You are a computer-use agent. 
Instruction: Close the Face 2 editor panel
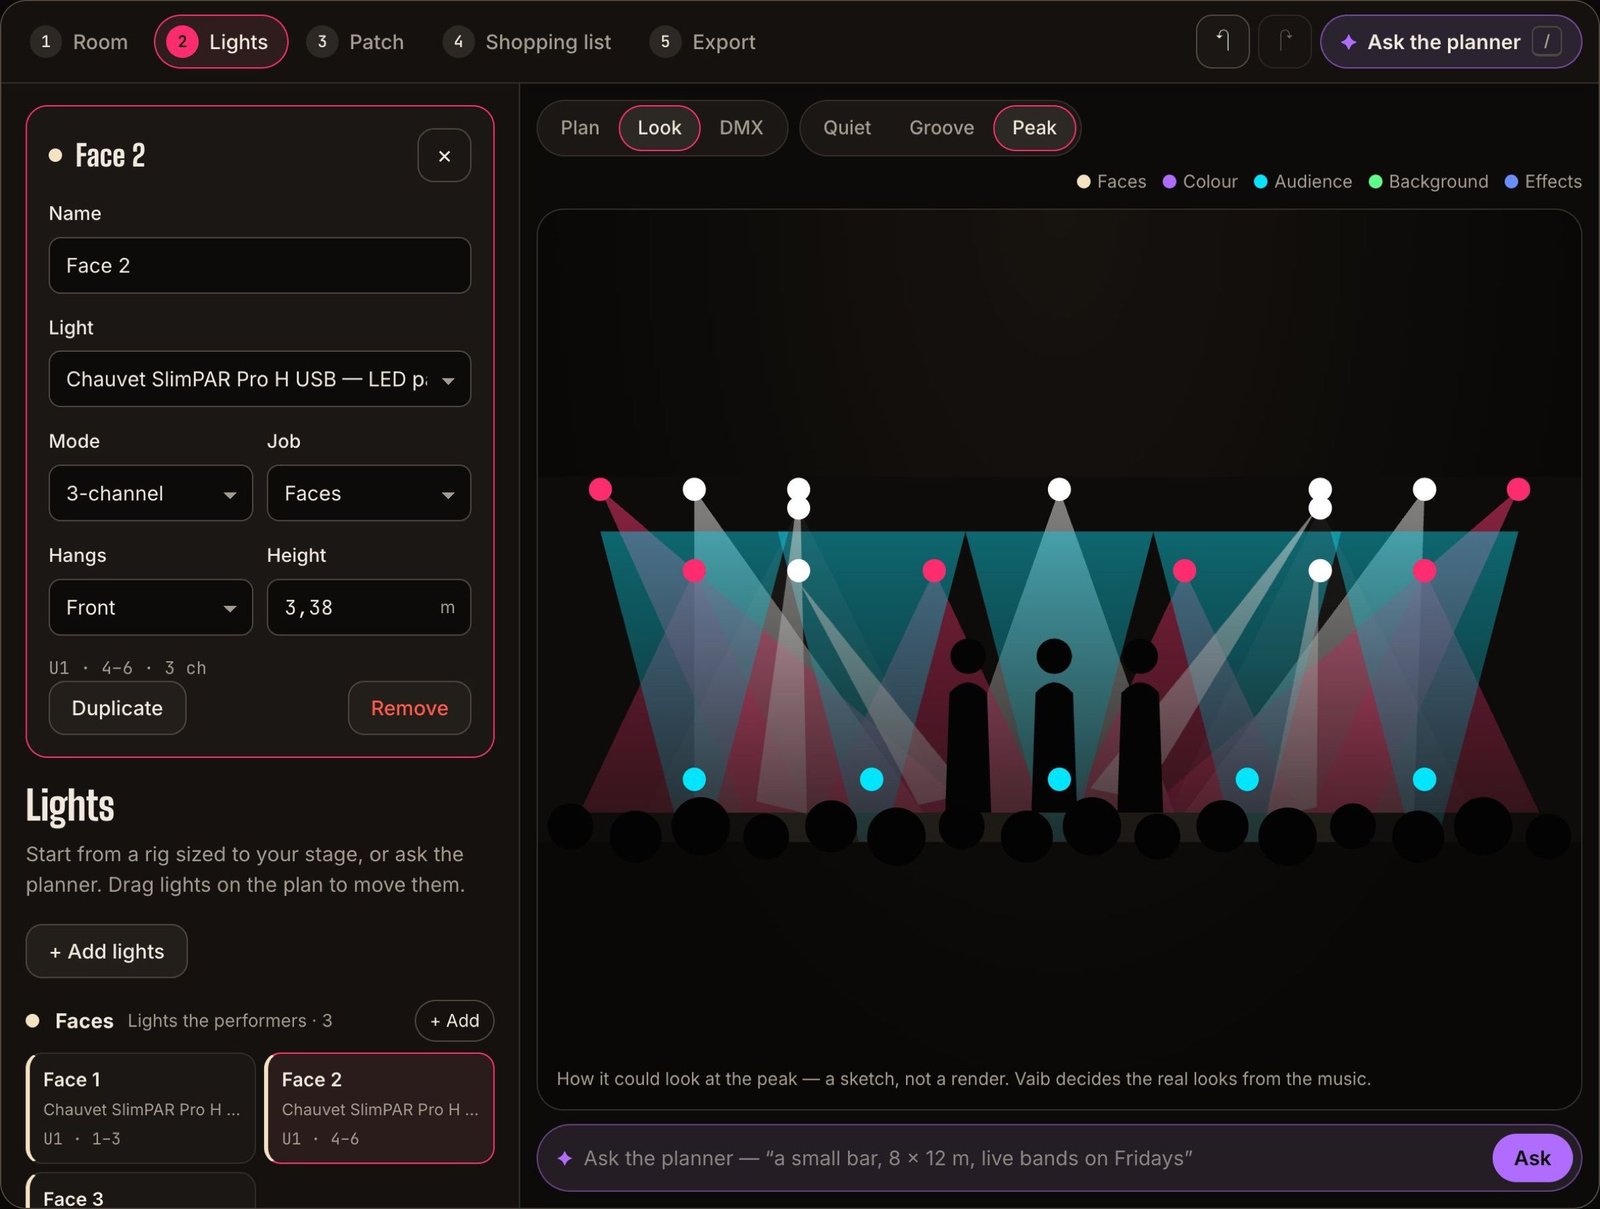point(444,156)
